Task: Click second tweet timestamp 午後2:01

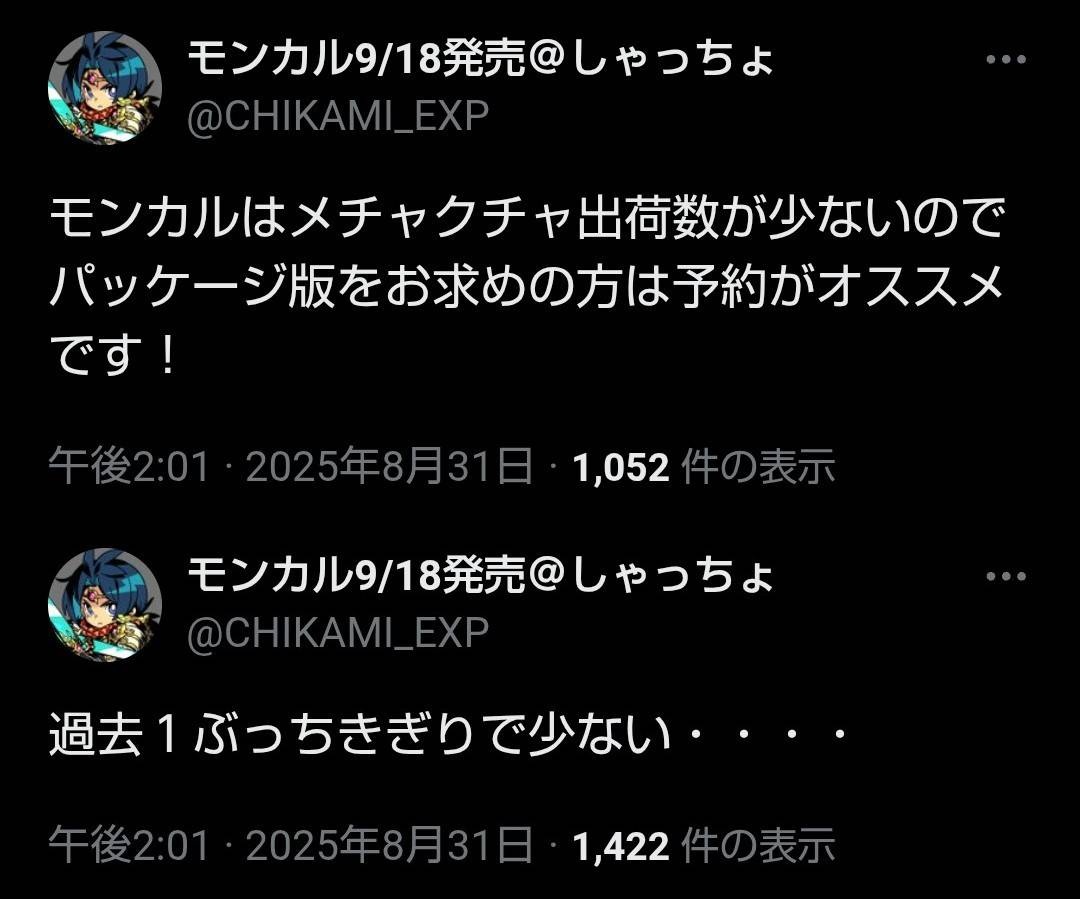Action: (129, 845)
